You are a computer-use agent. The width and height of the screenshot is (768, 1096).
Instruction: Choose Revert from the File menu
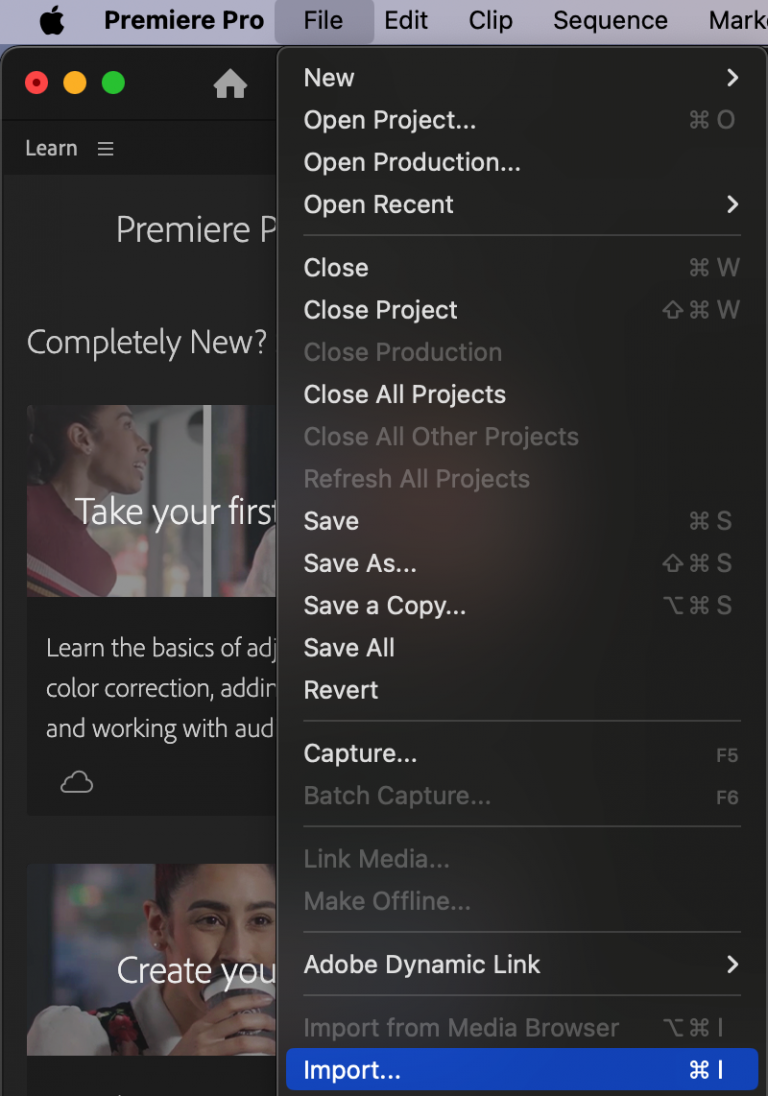[340, 689]
